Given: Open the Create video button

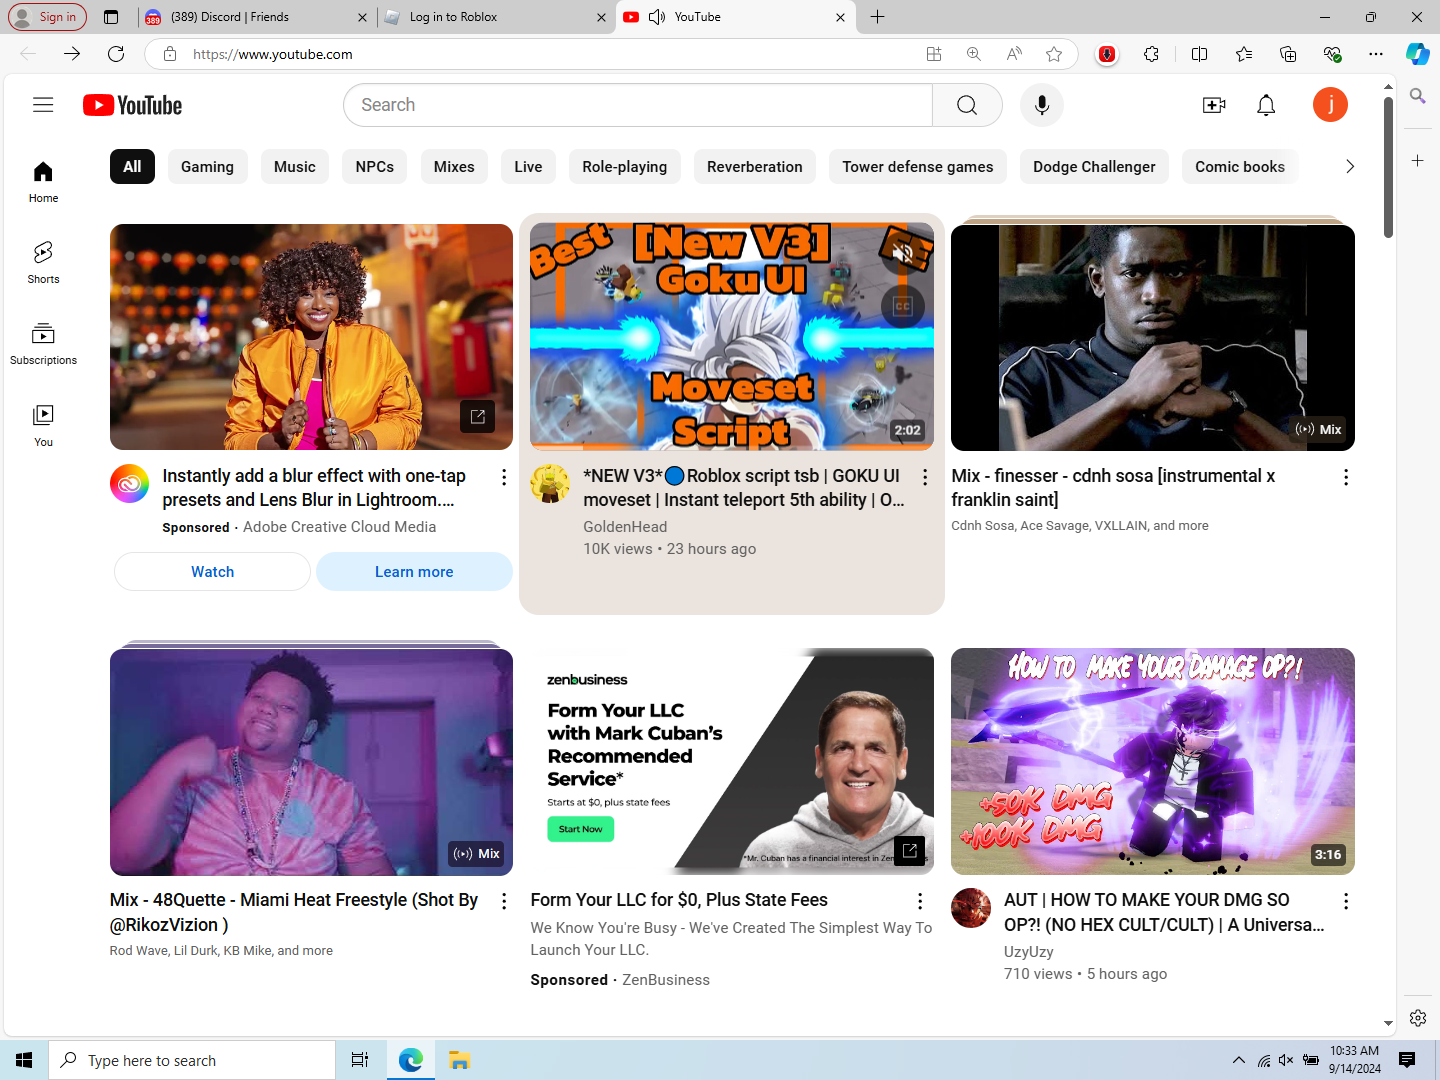Looking at the screenshot, I should tap(1214, 105).
